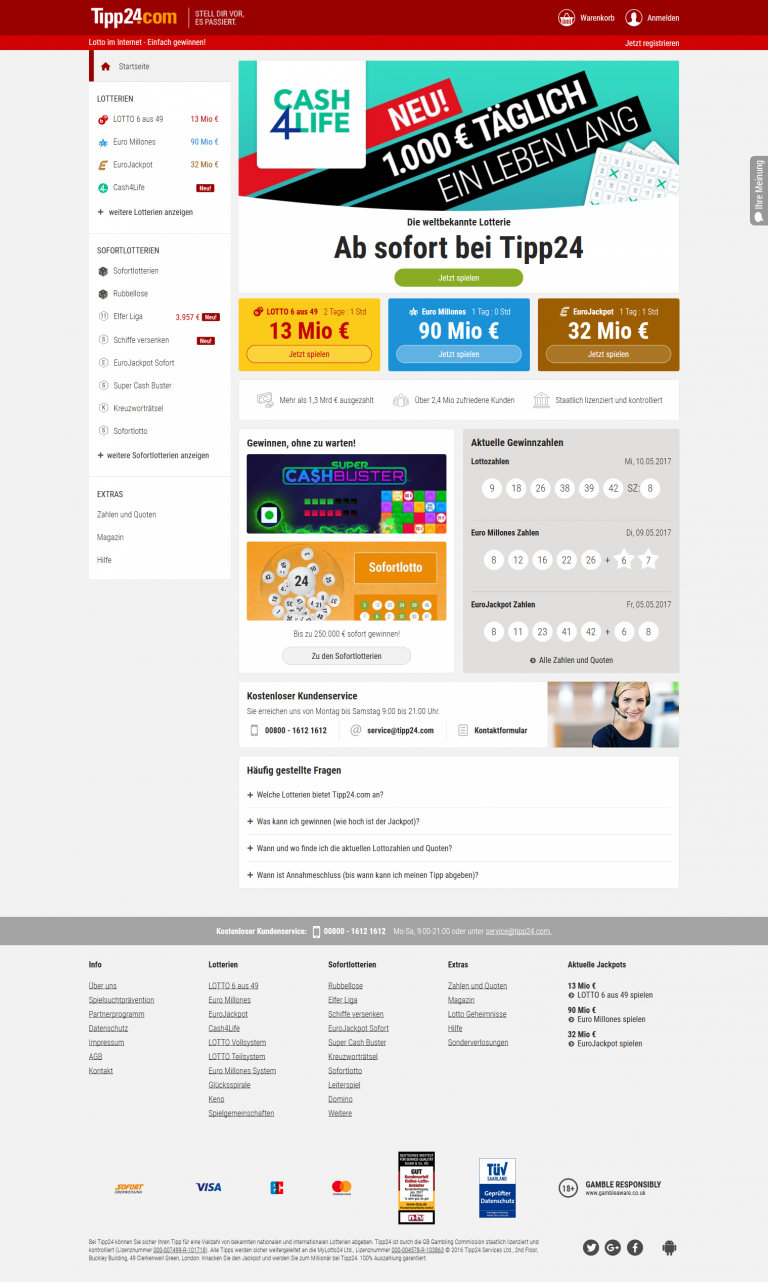This screenshot has width=768, height=1282.
Task: Expand weitere Sofortlotterien anzeigen
Action: click(x=153, y=455)
